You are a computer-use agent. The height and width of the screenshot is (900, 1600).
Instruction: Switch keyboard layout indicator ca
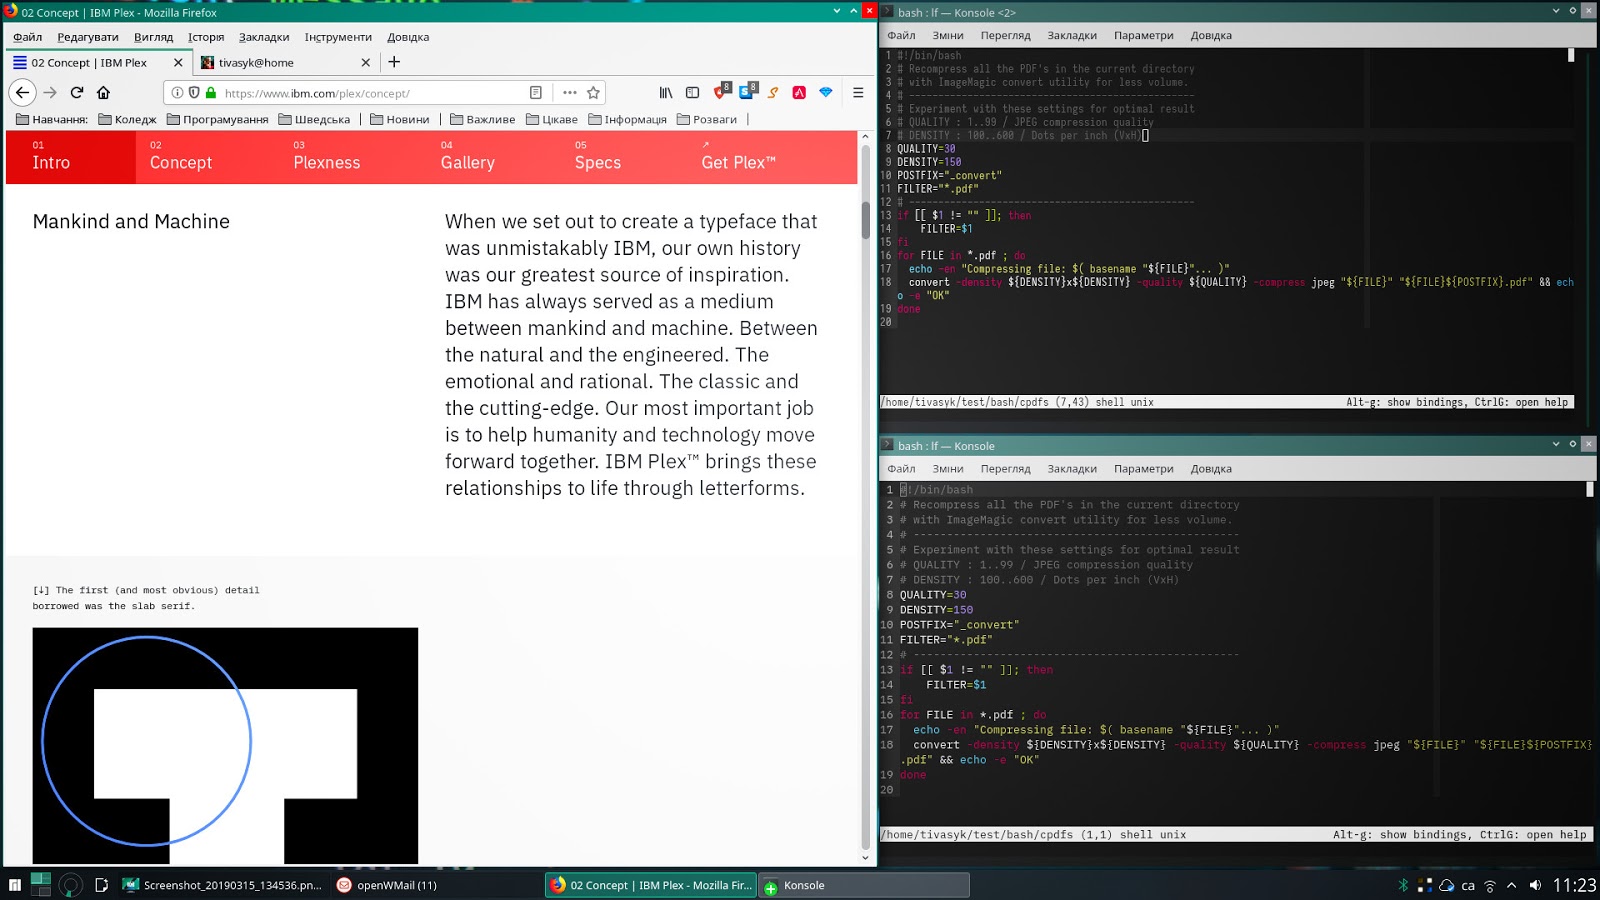point(1468,885)
